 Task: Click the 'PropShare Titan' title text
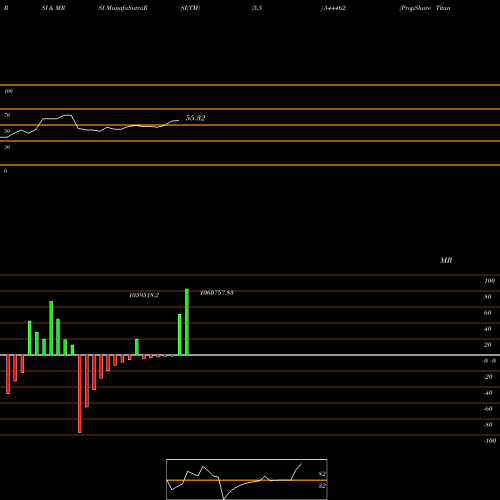pos(425,8)
